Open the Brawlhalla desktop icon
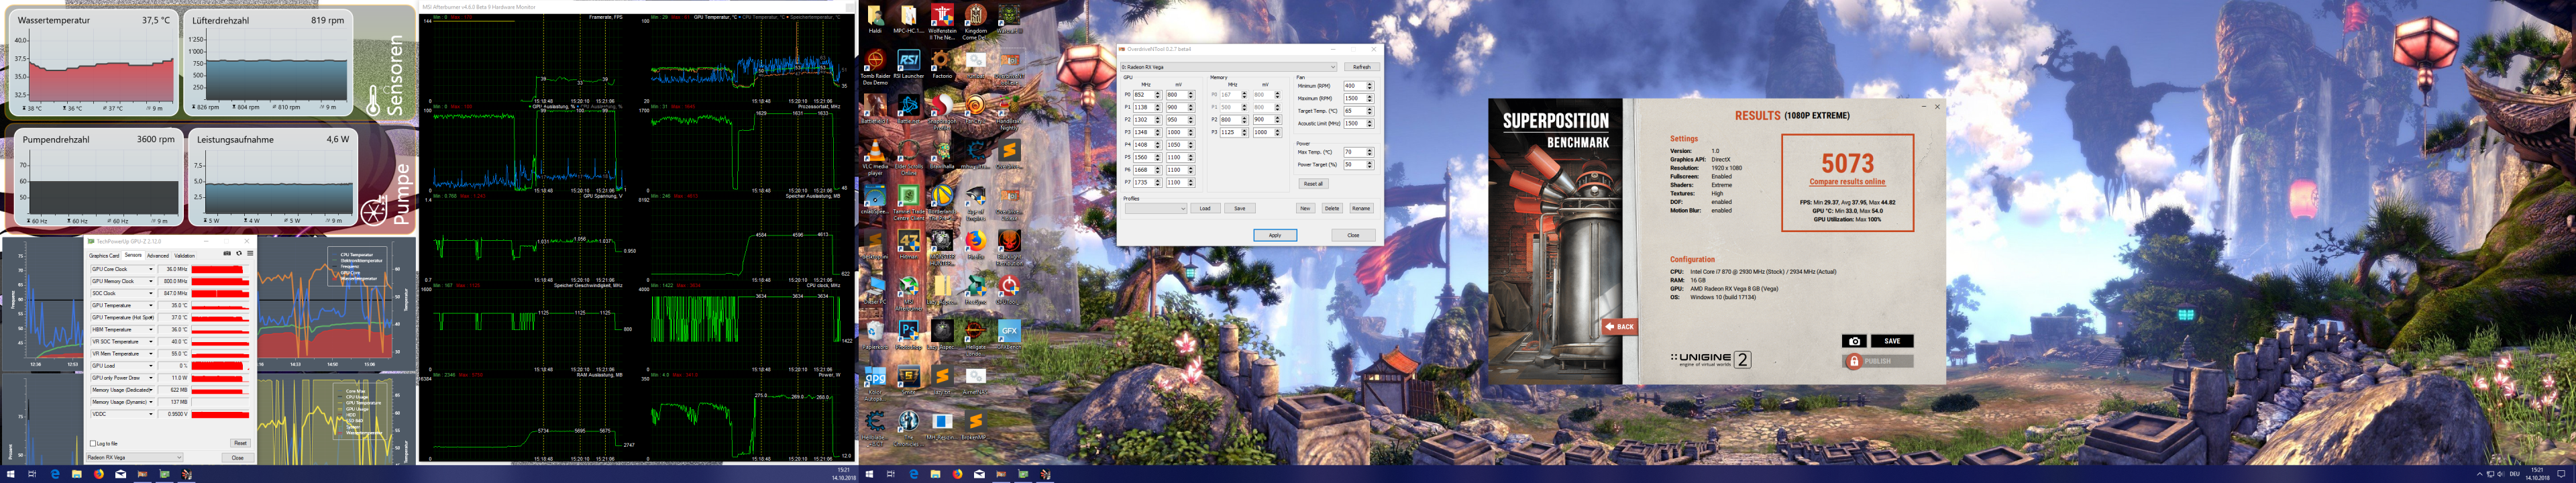The height and width of the screenshot is (483, 2576). [942, 155]
